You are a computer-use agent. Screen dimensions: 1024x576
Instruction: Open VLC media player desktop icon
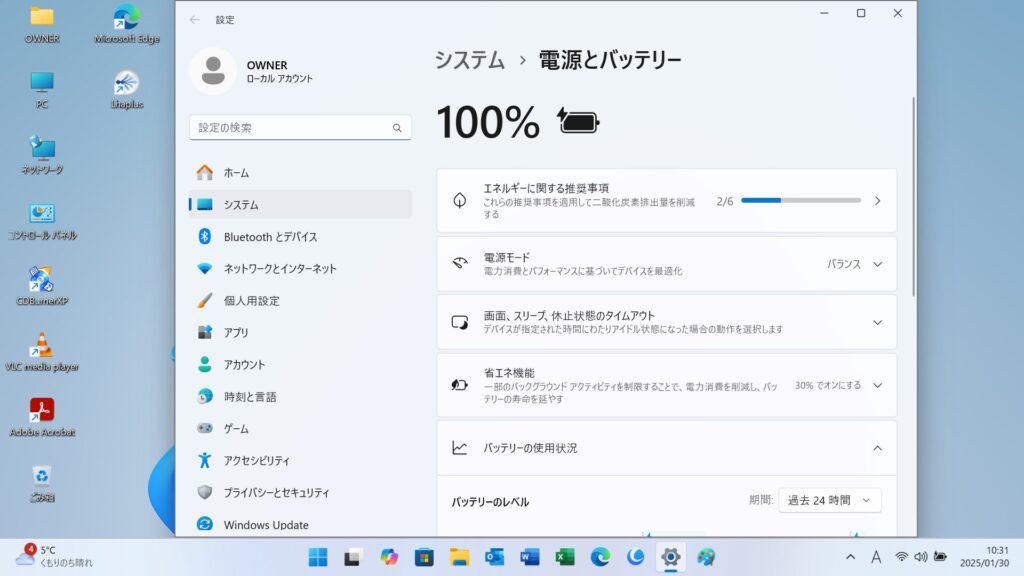click(x=42, y=346)
